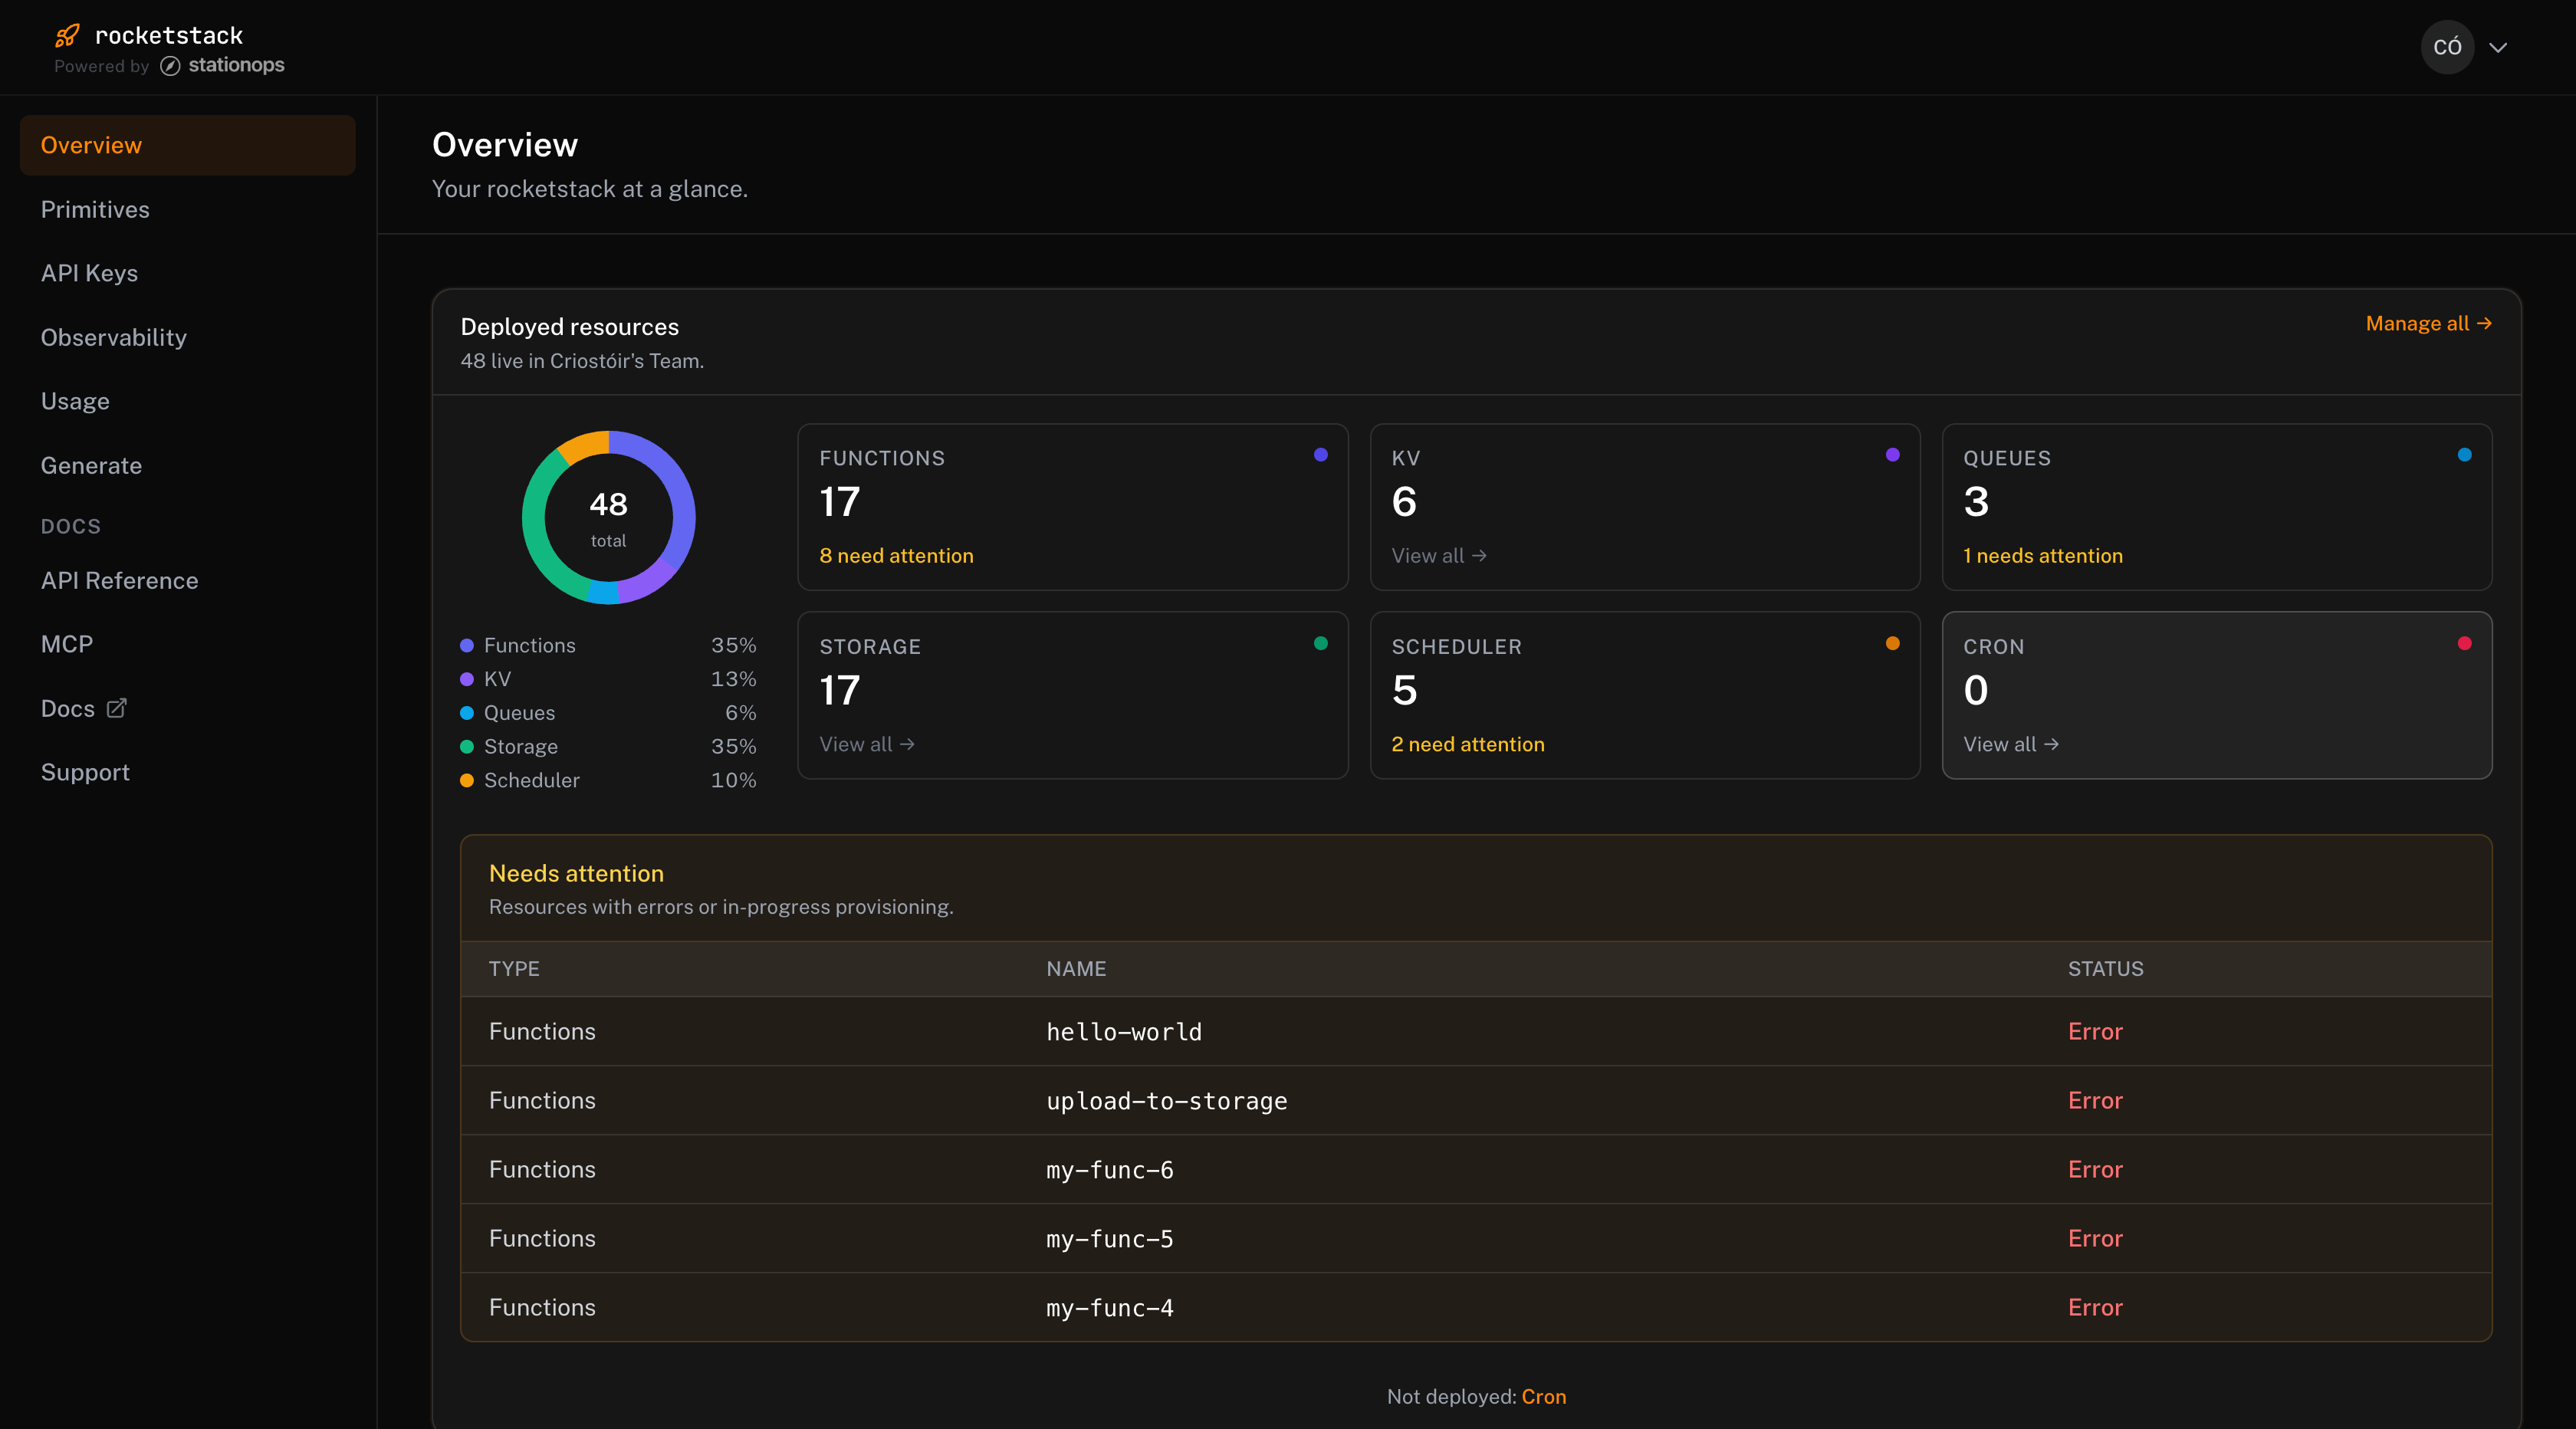Viewport: 2576px width, 1429px height.
Task: Click the Scheduler legend color dot
Action: coord(466,780)
